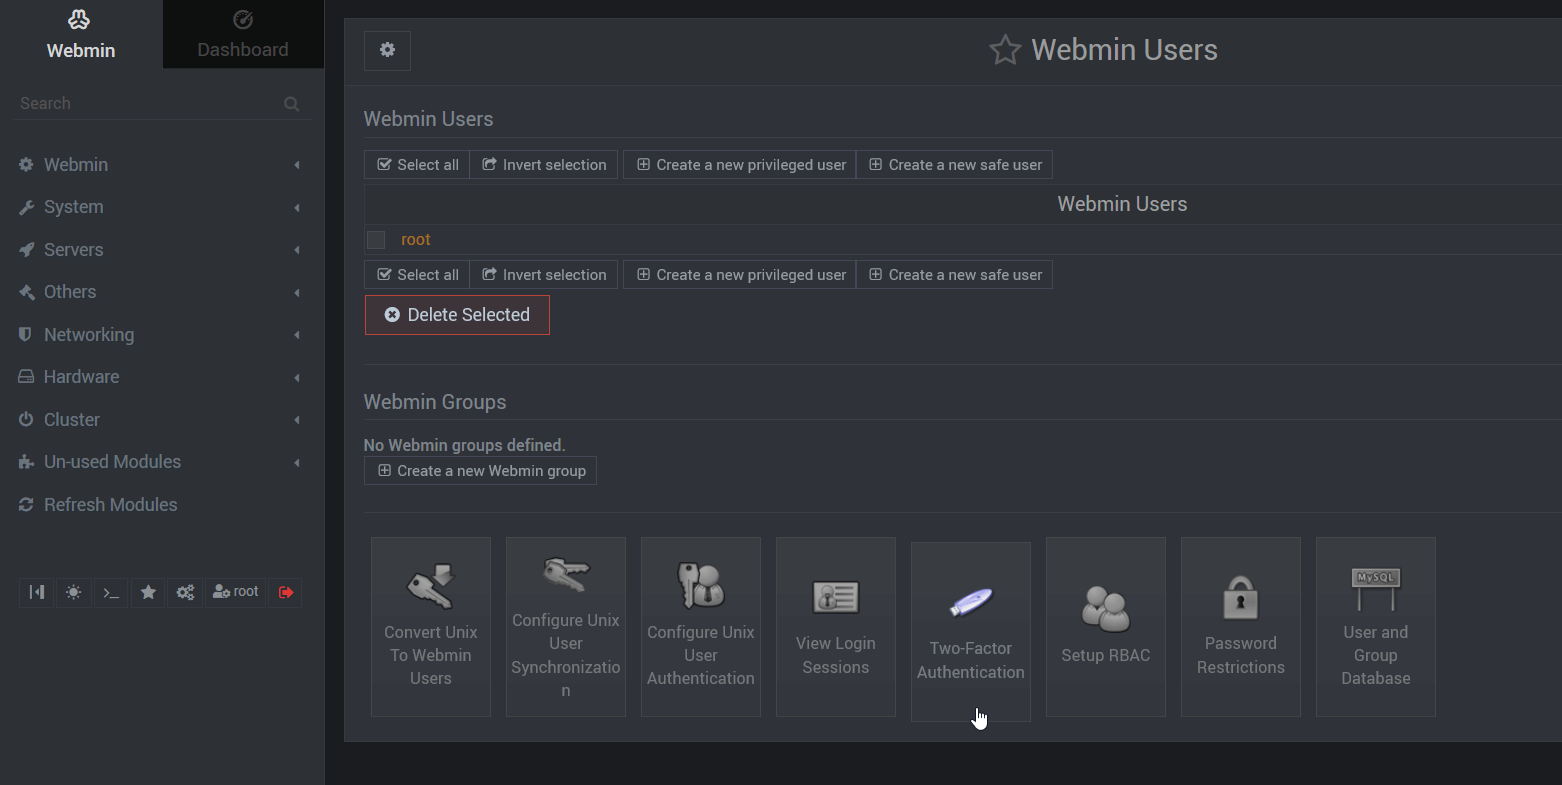
Task: Click lower Create a new privileged user
Action: click(x=740, y=275)
